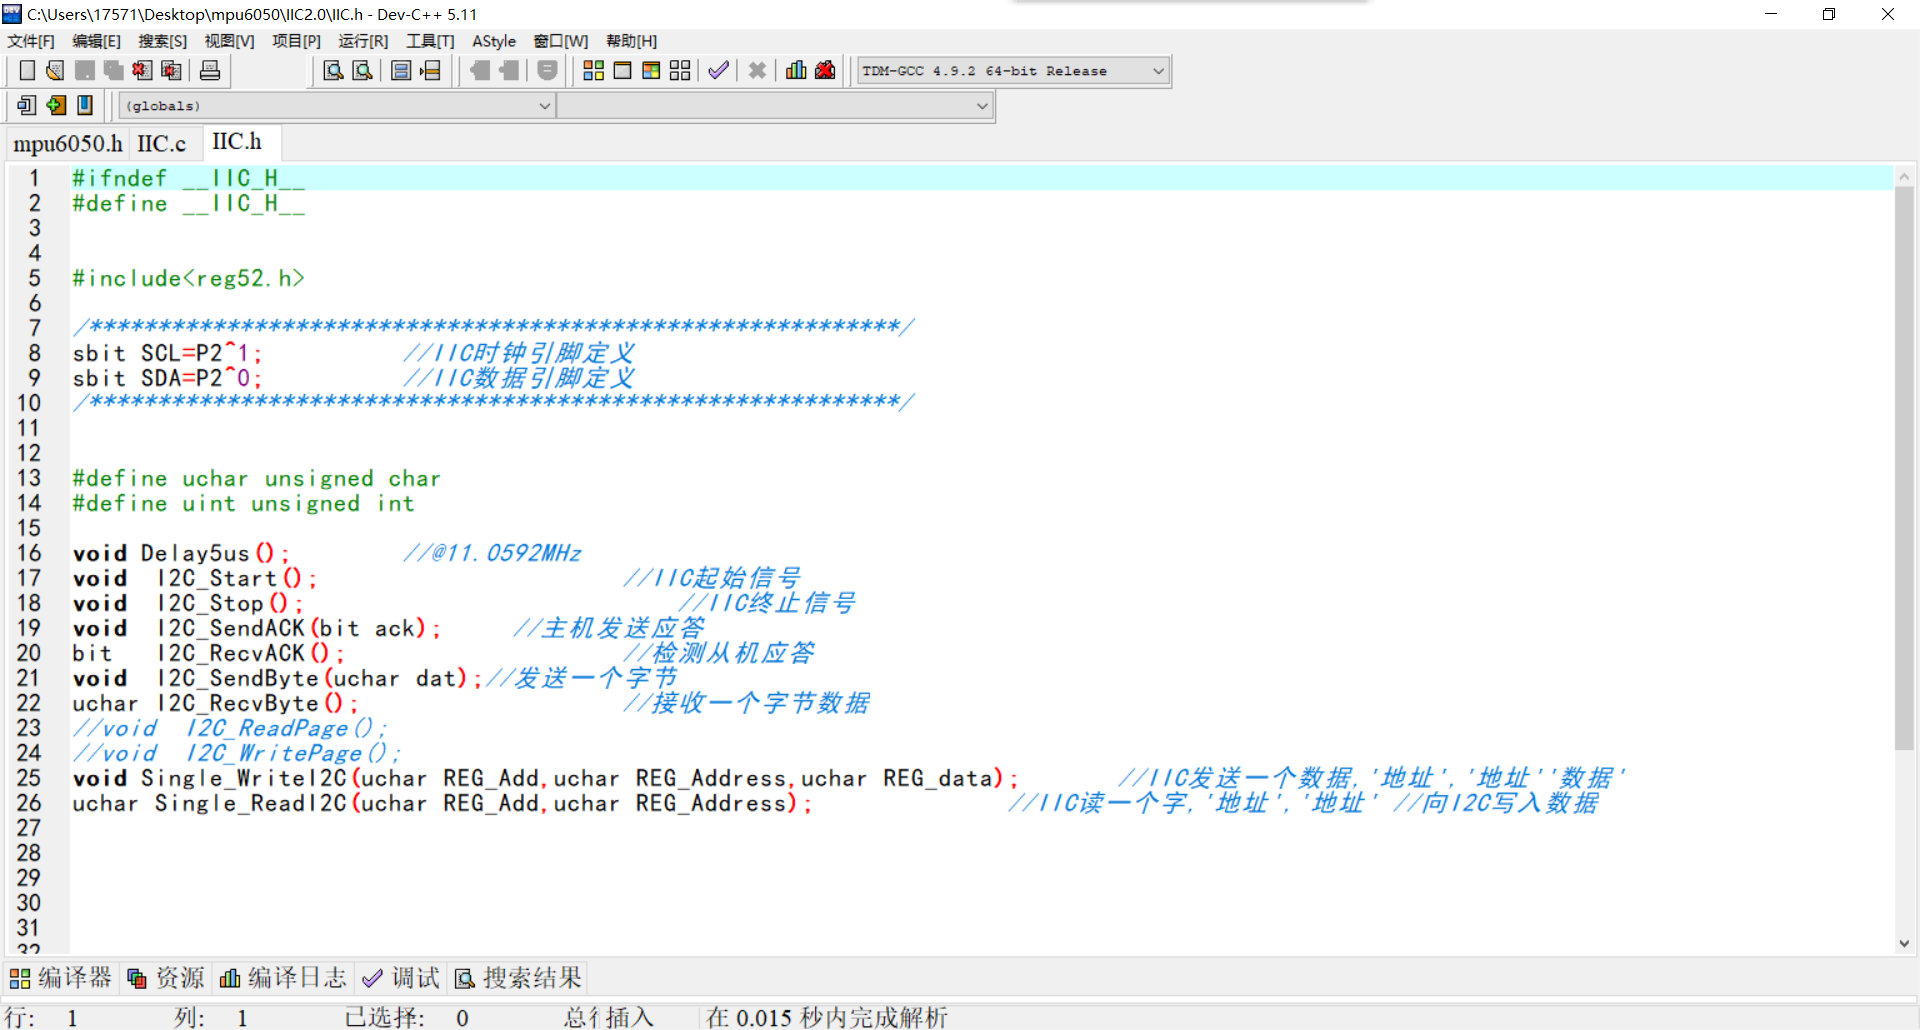Click the editor vertical scrollbar down arrow
Screen dimensions: 1920x1030
(1904, 943)
